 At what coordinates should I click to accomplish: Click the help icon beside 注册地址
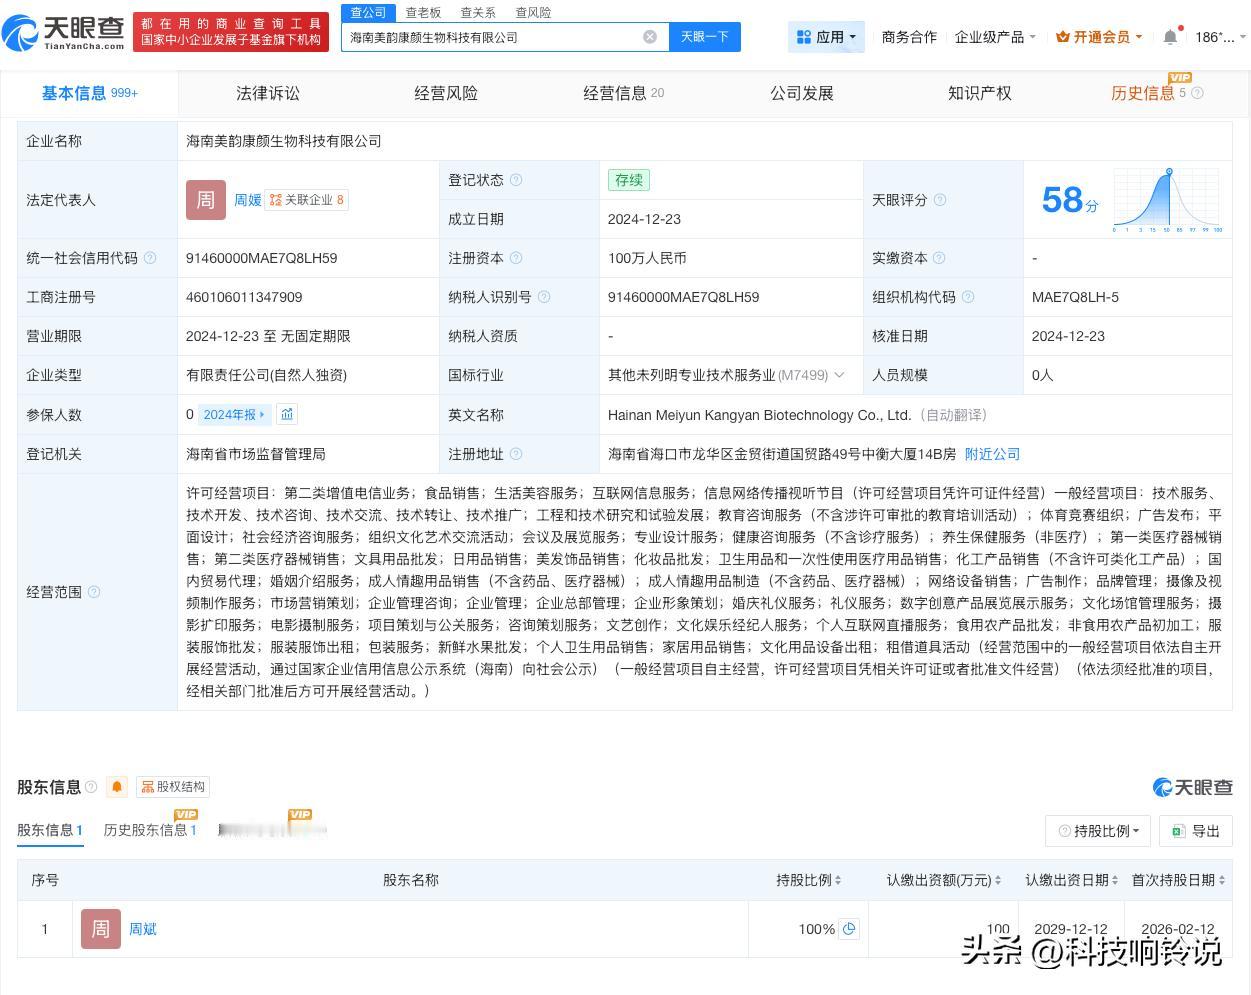516,454
